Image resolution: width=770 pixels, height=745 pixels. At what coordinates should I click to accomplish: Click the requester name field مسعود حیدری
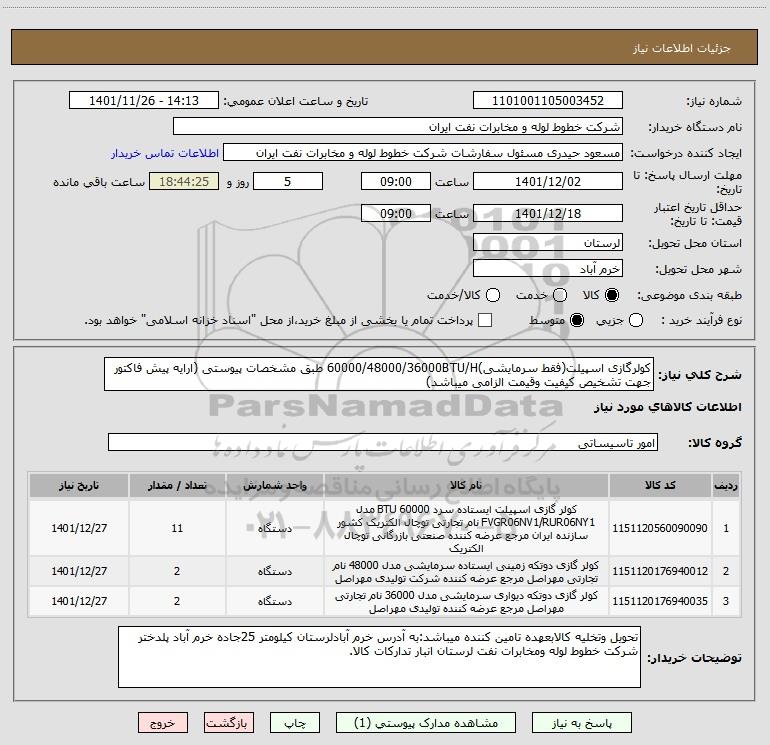tap(423, 153)
